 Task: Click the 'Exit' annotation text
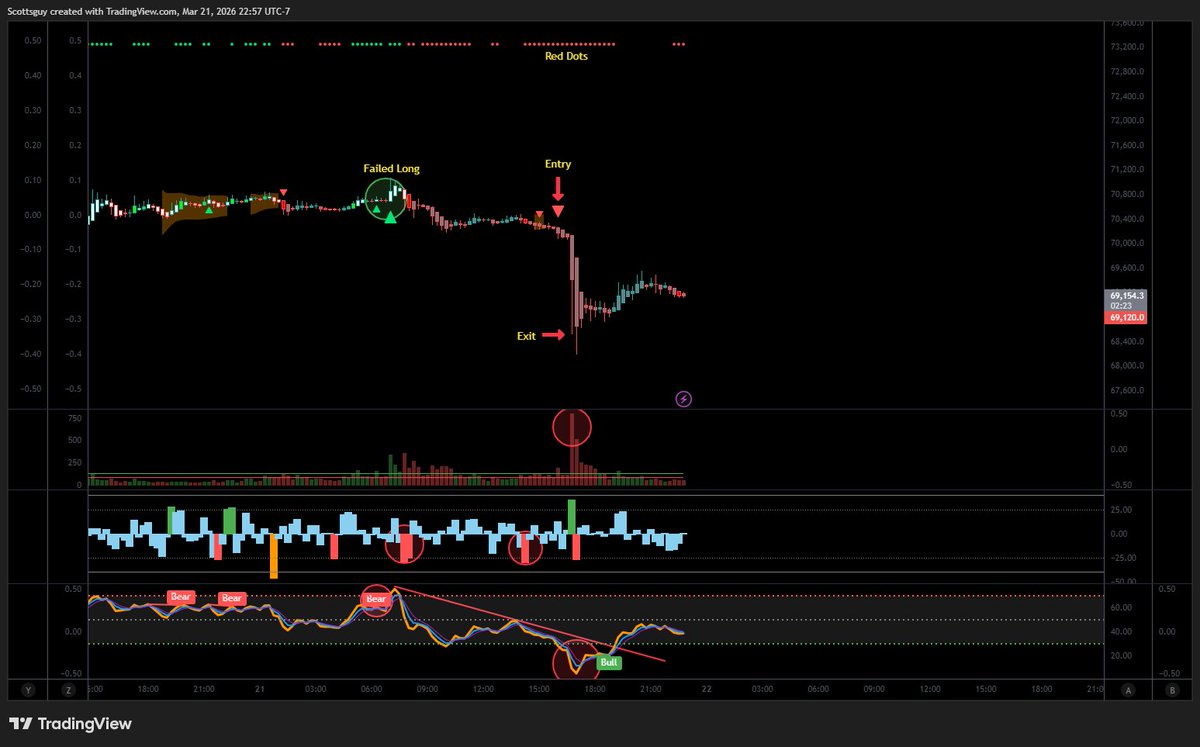coord(526,336)
